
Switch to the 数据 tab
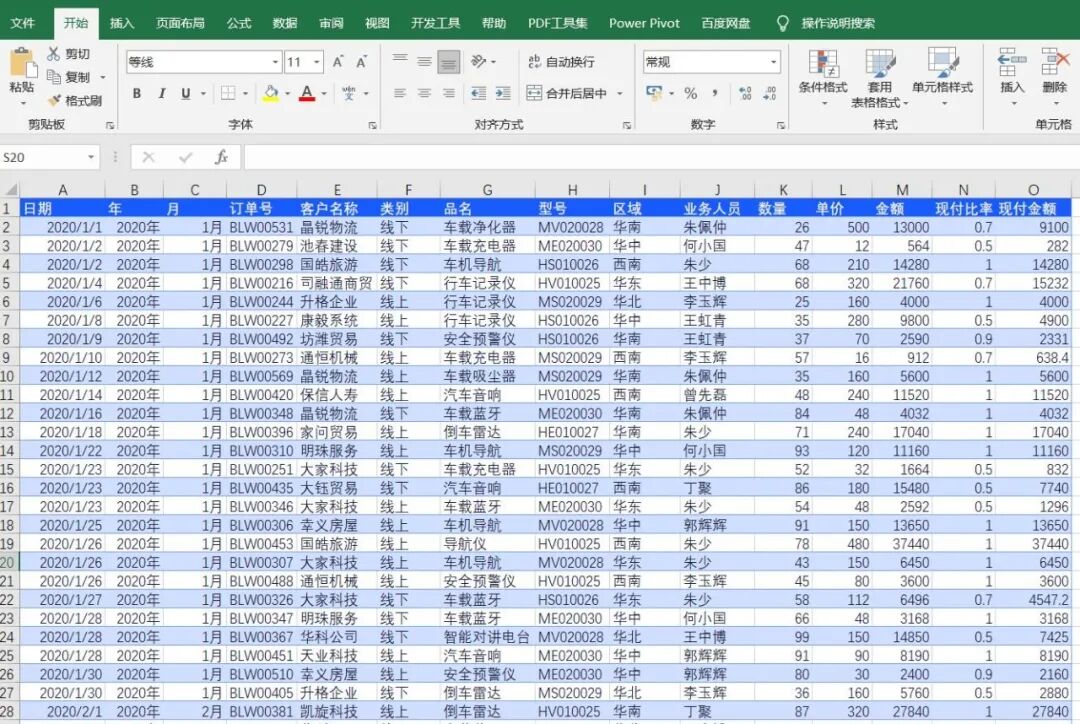[x=284, y=23]
